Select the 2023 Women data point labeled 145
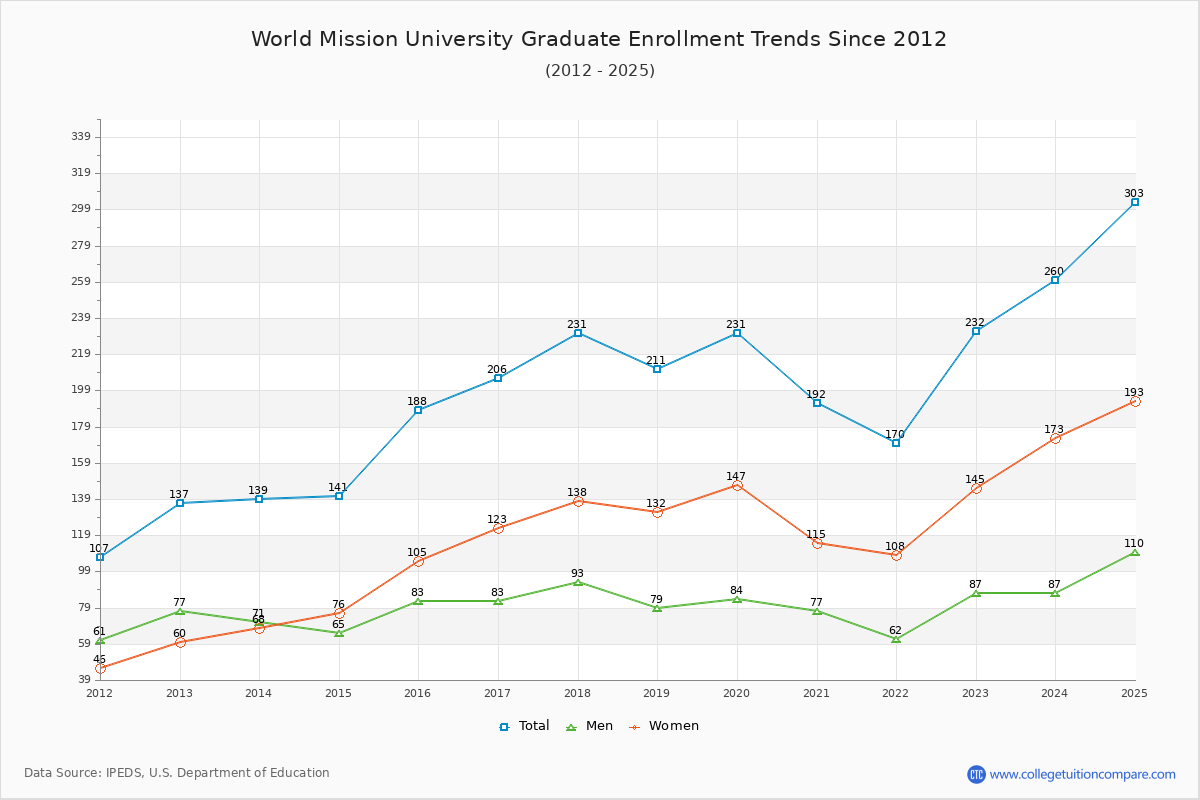The image size is (1200, 800). point(976,488)
